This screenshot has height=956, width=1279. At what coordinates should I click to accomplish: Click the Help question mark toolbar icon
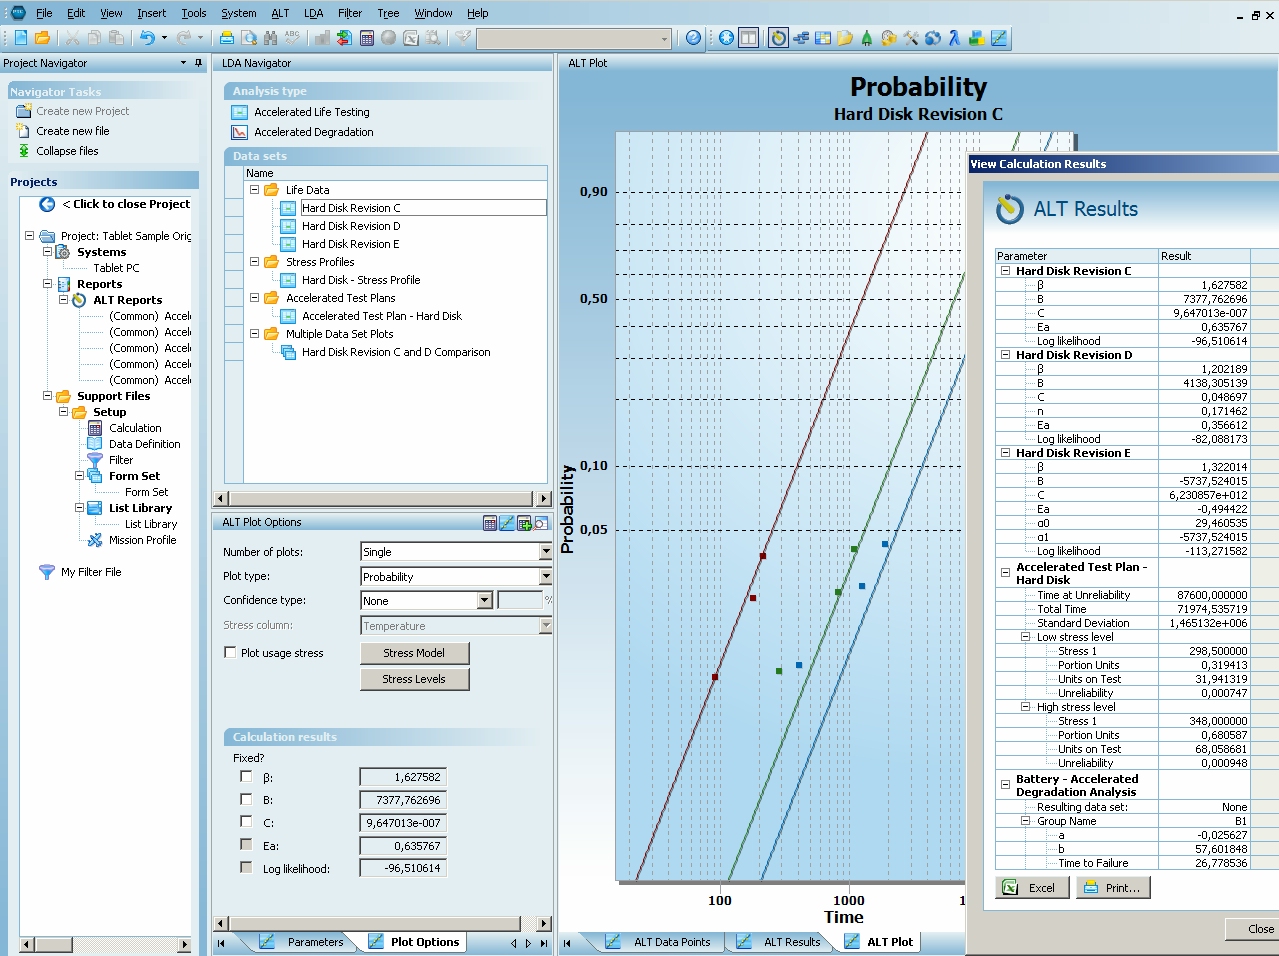(693, 38)
